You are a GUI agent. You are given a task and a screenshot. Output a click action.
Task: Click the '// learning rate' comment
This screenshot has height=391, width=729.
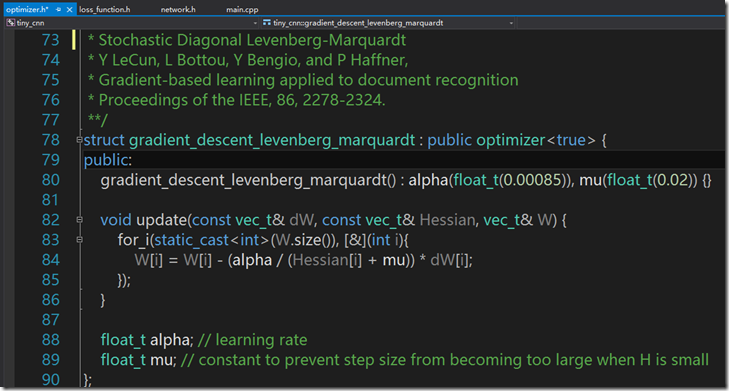(252, 340)
